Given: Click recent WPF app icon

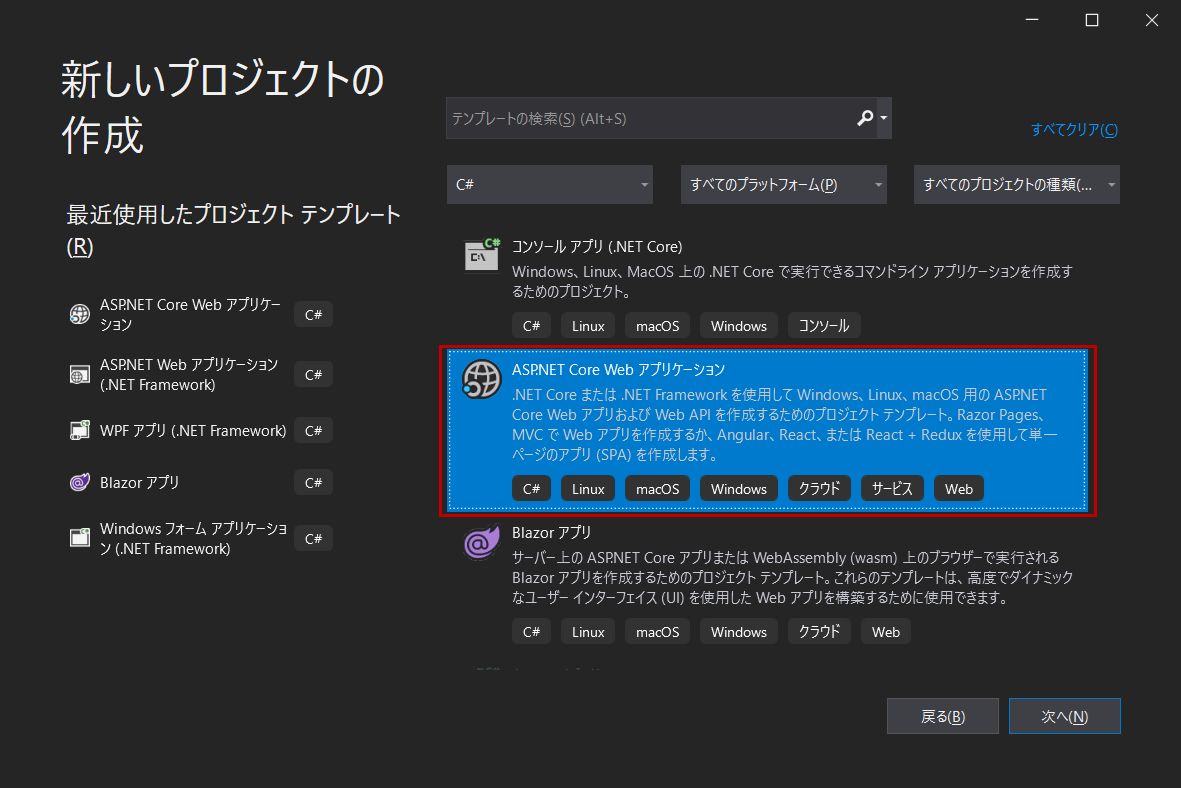Looking at the screenshot, I should point(80,430).
